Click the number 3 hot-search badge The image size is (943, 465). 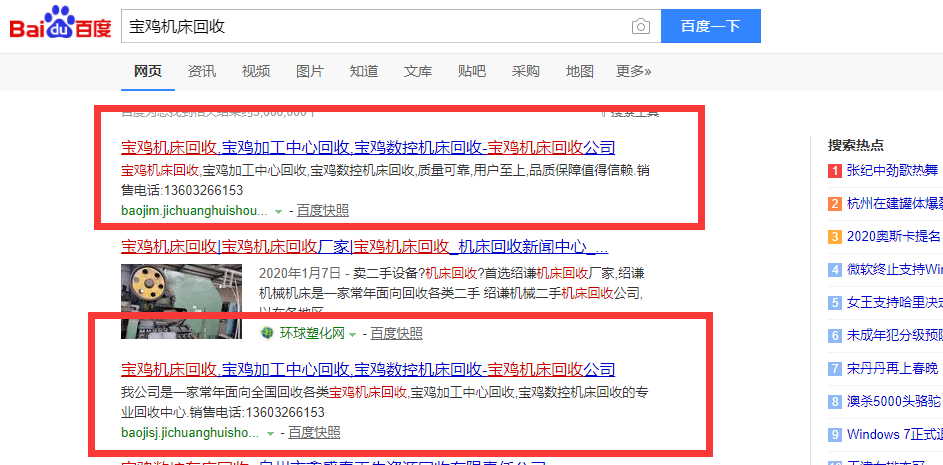tap(834, 236)
